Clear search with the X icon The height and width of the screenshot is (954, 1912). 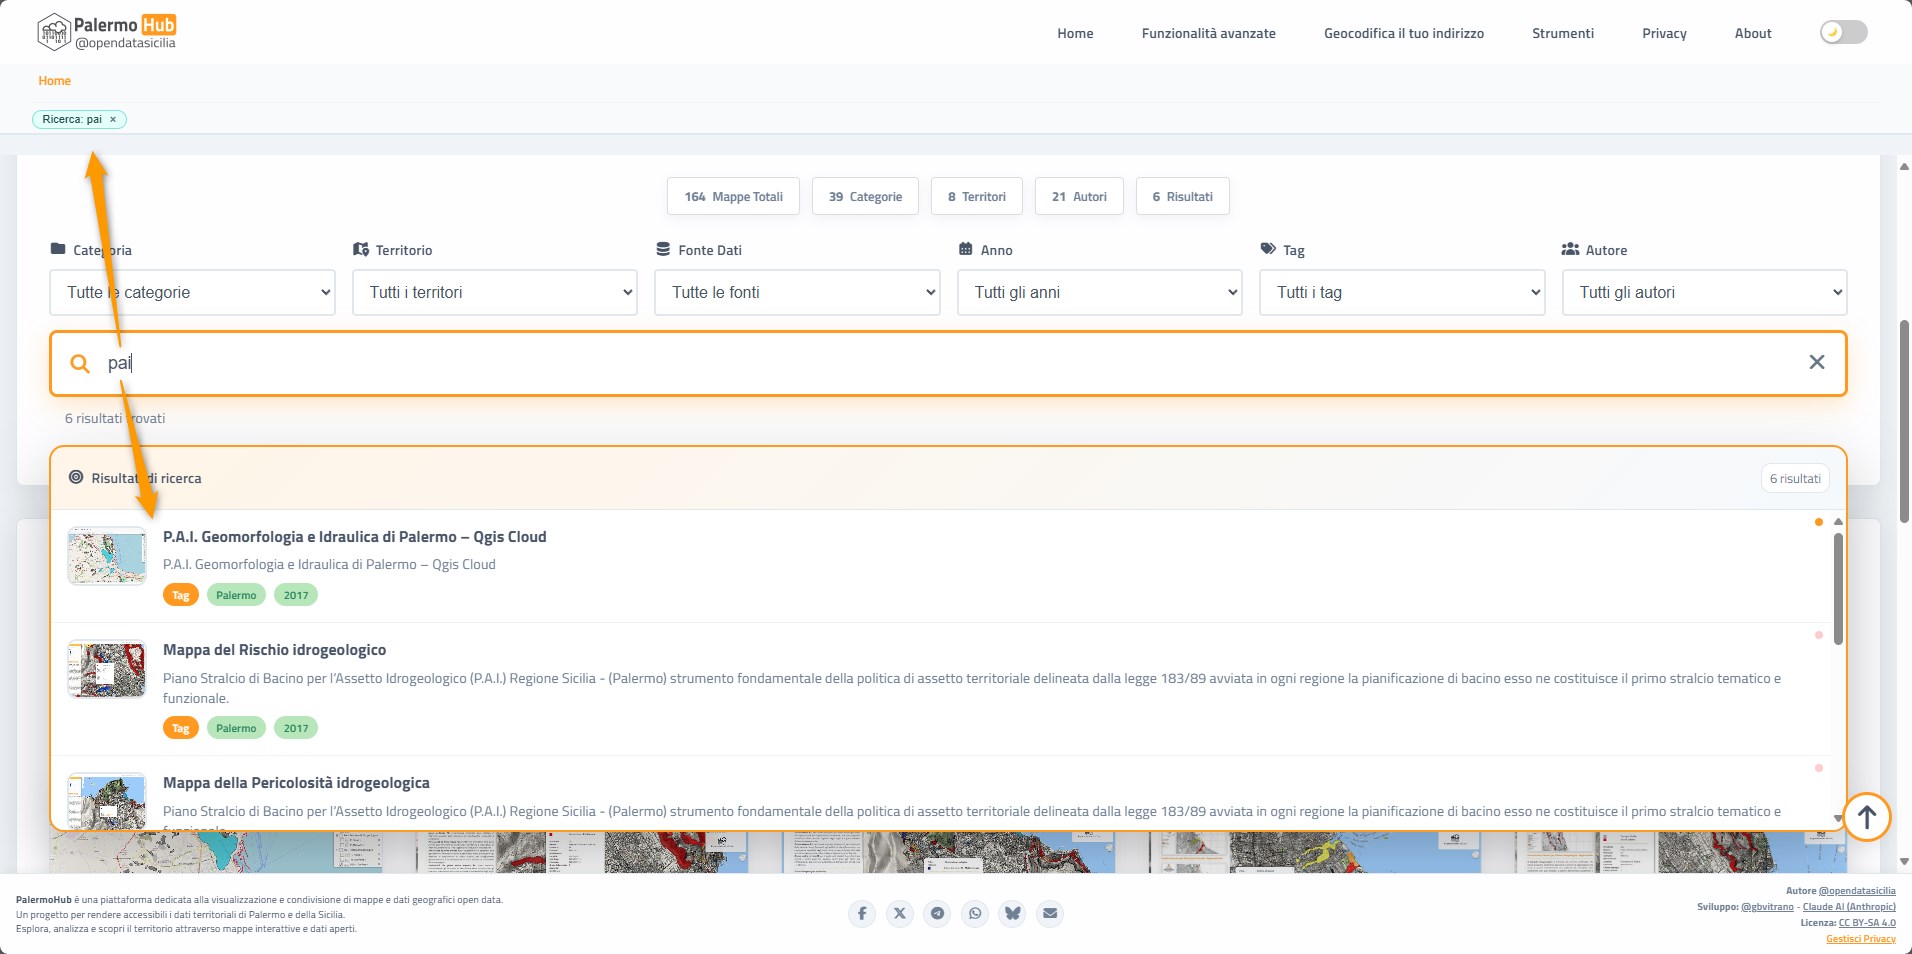pyautogui.click(x=1816, y=362)
